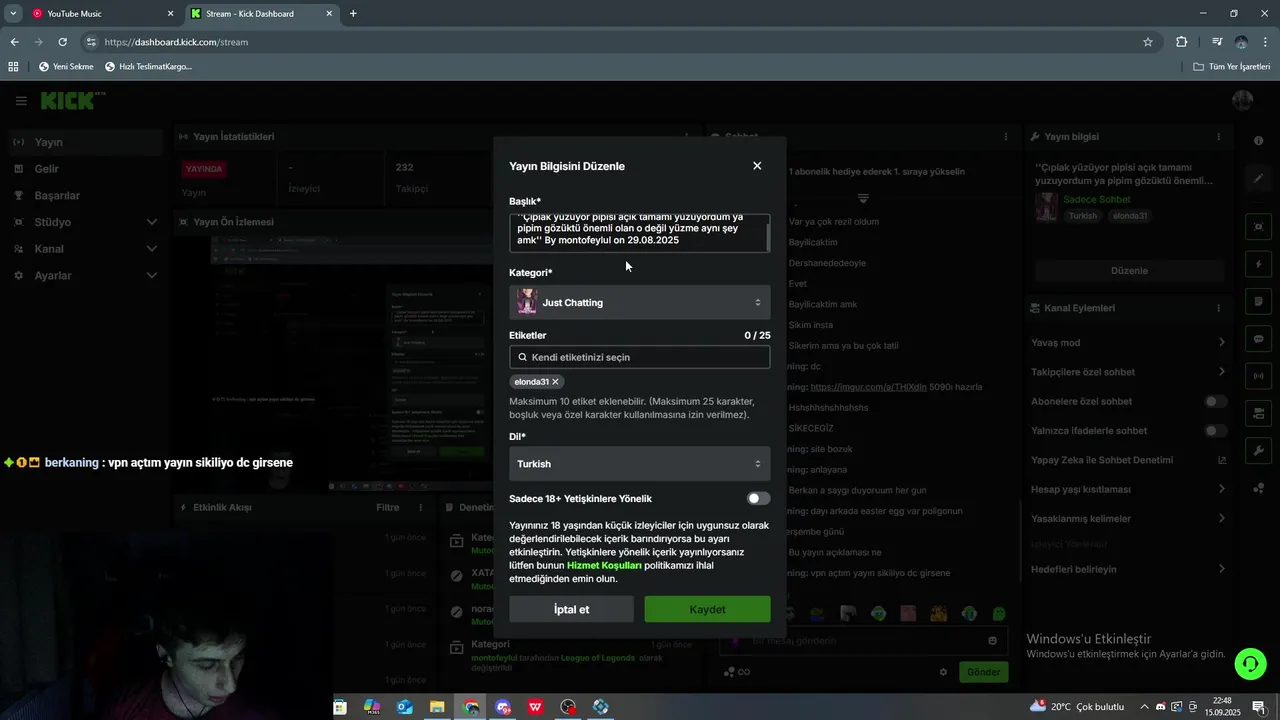The image size is (1280, 720).
Task: Open the Yeni Sekme bookmark
Action: pos(66,66)
